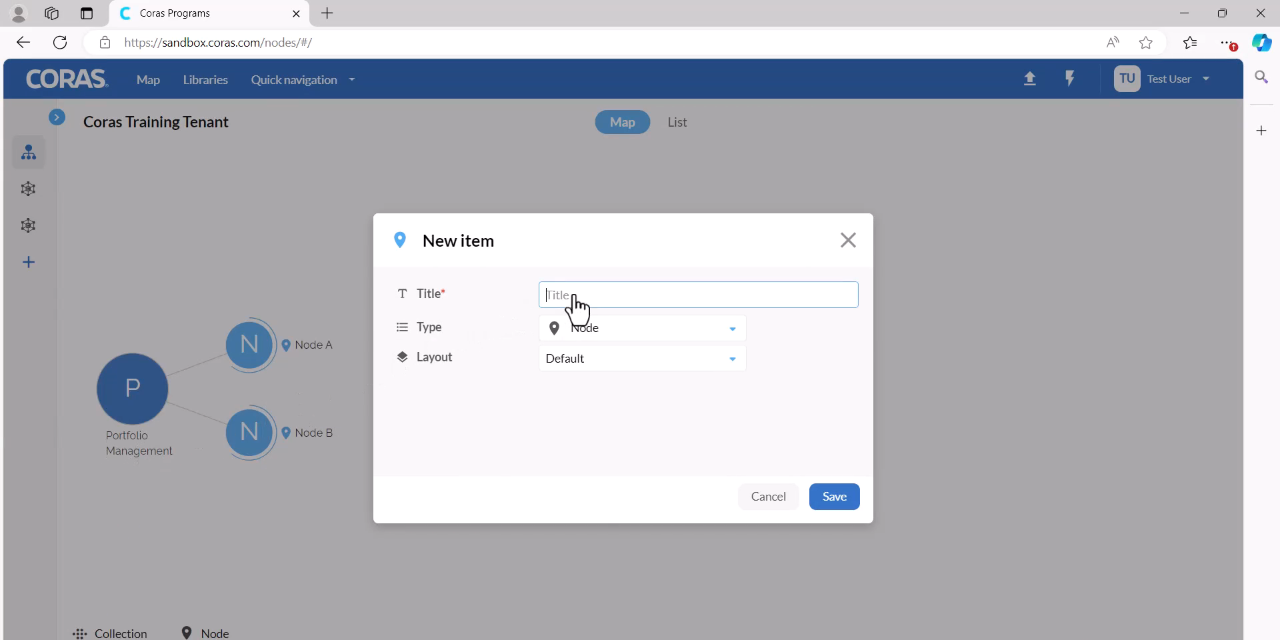Click the upload icon in header
1280x640 pixels.
click(x=1030, y=79)
